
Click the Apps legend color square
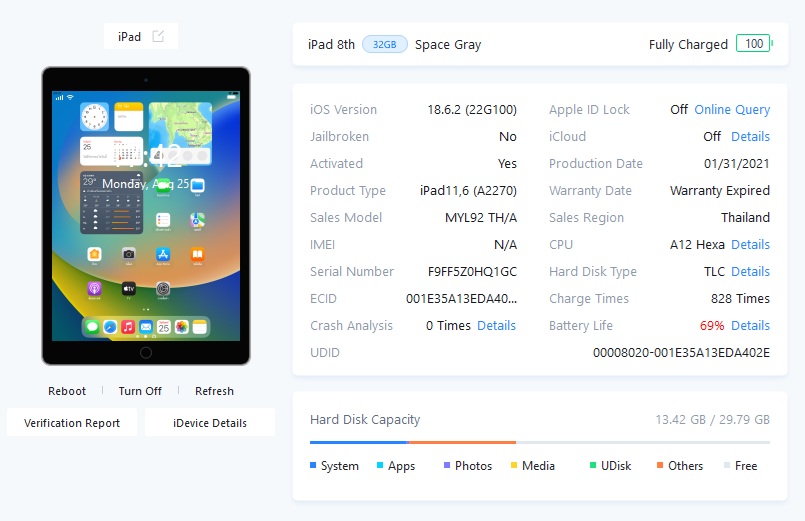tap(380, 465)
